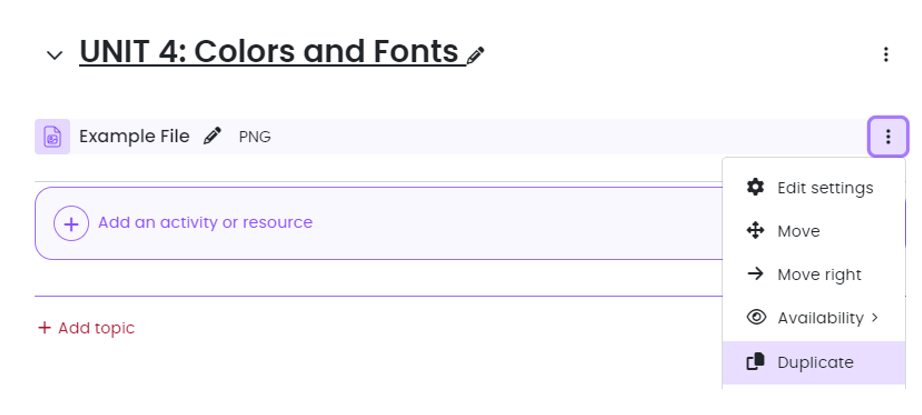This screenshot has height=415, width=922.
Task: Select Move right menu item
Action: click(x=818, y=274)
